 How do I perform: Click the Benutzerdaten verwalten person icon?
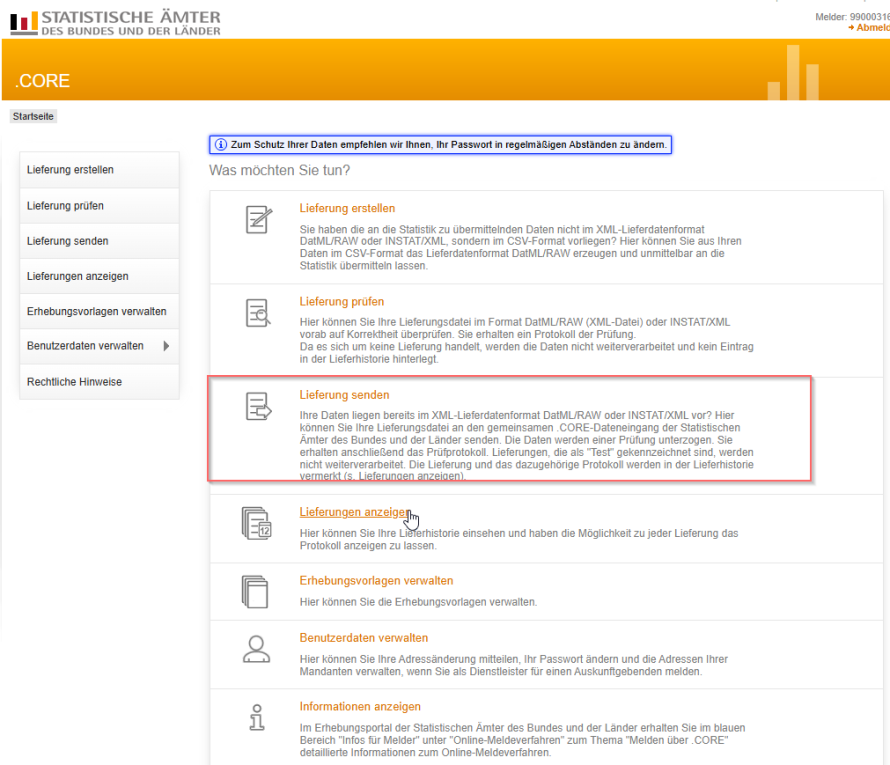[257, 649]
